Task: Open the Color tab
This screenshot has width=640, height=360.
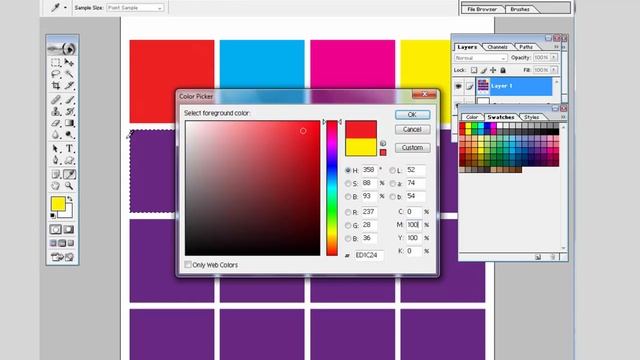Action: click(472, 117)
